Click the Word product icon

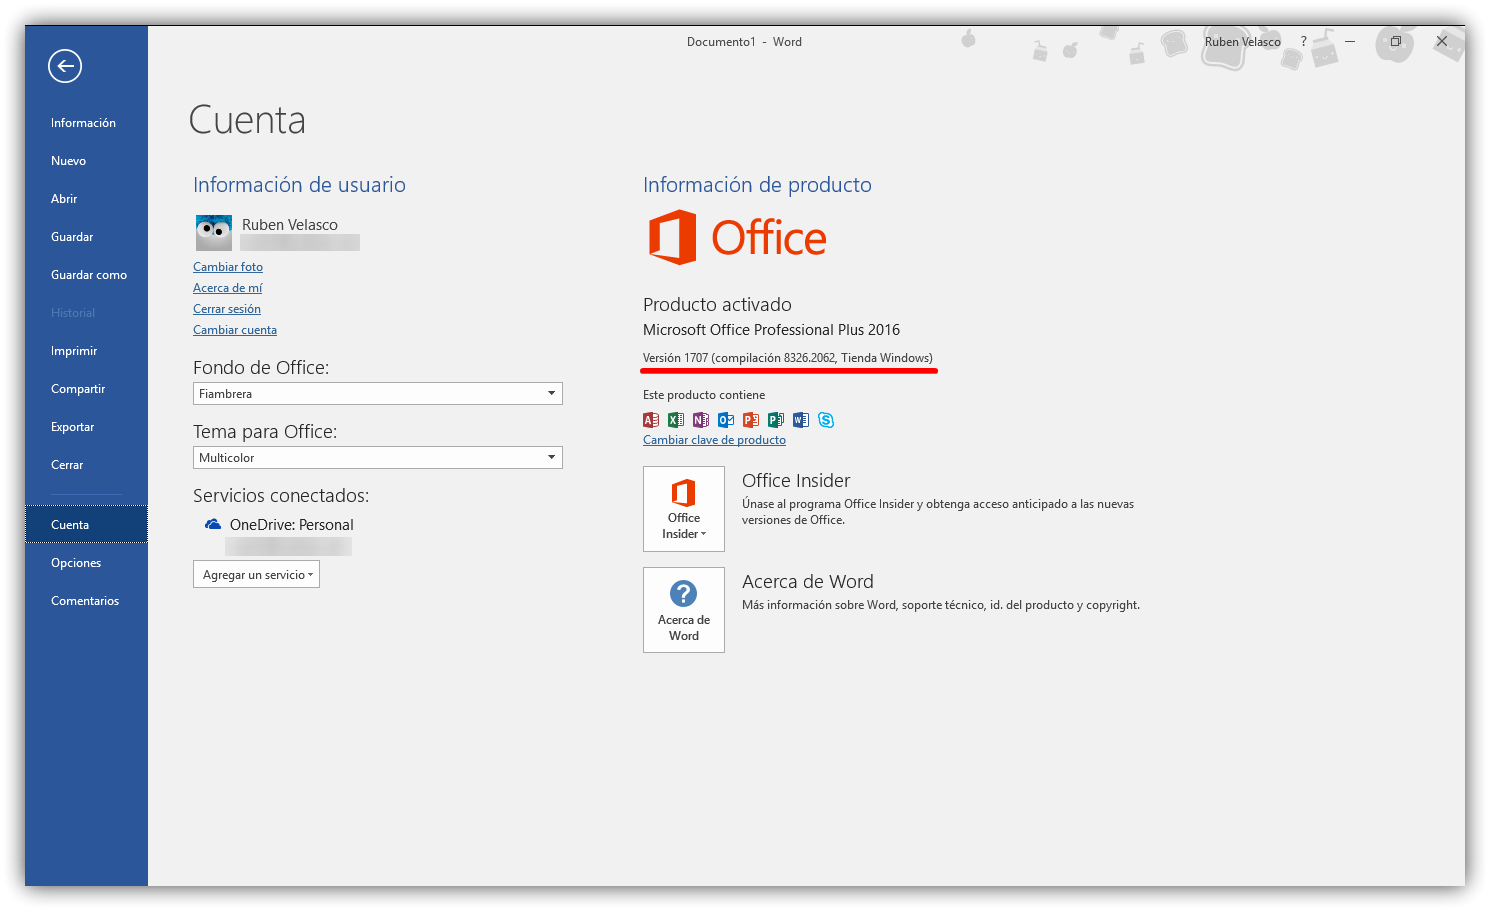(x=801, y=420)
